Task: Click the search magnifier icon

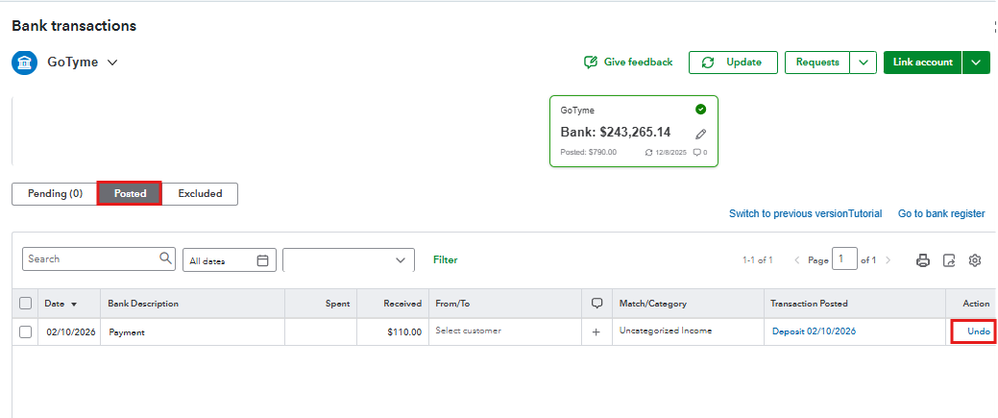Action: pyautogui.click(x=166, y=259)
